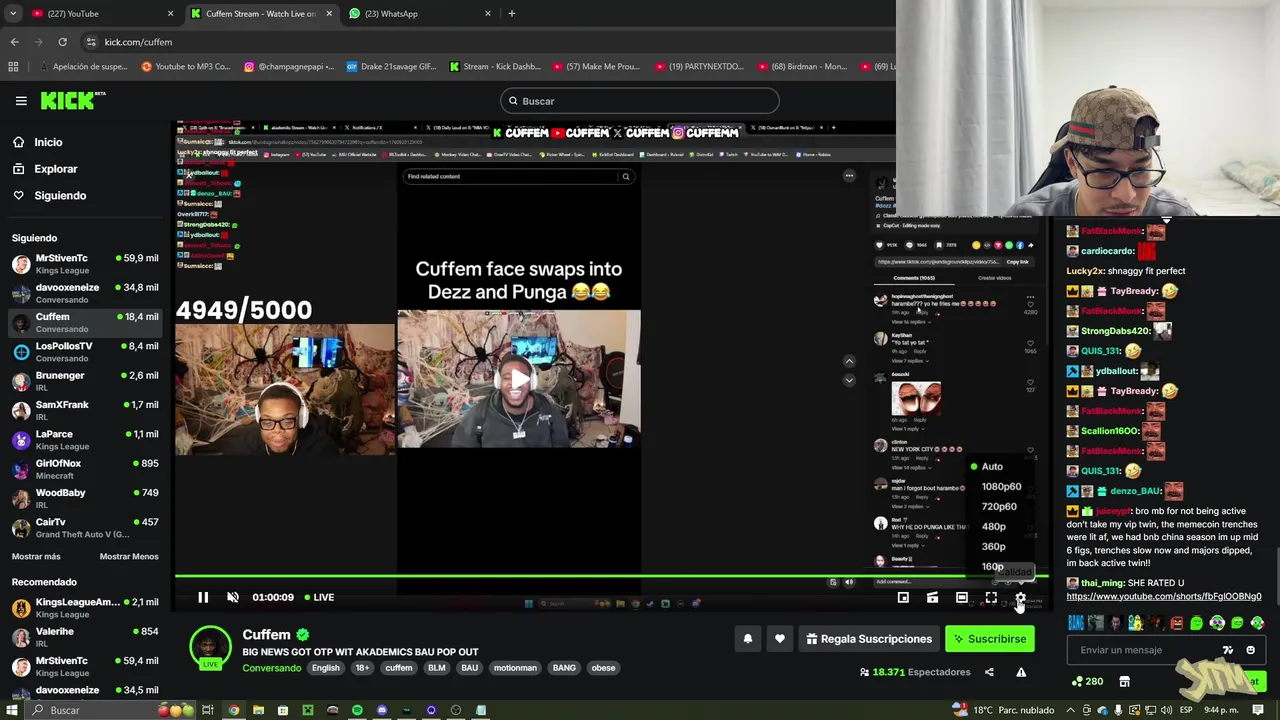Screen dimensions: 1280x720
Task: Enable picture-in-picture mini player
Action: (903, 598)
